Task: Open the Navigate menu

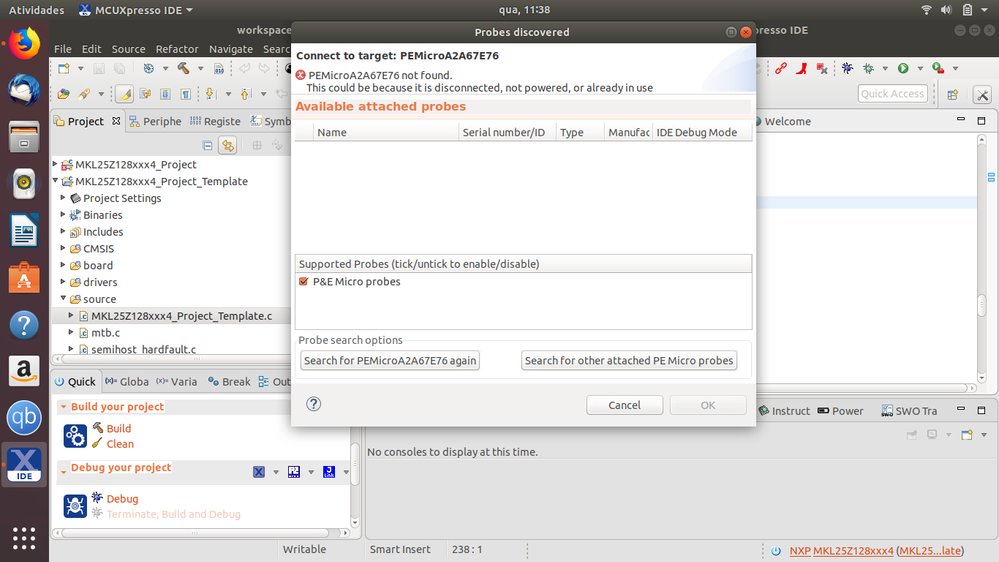Action: [231, 49]
